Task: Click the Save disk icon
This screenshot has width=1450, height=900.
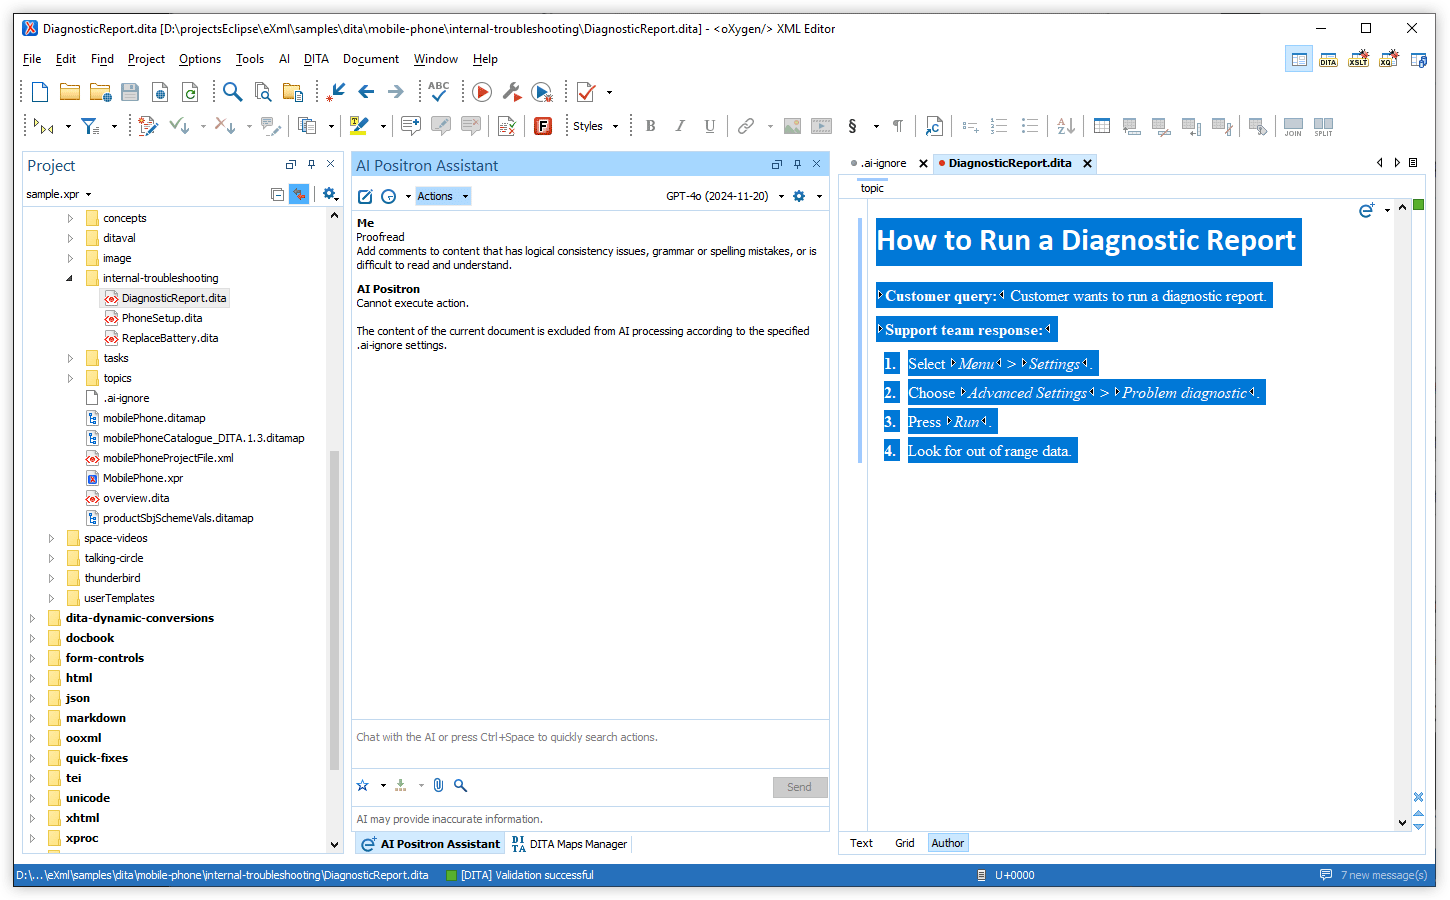Action: [130, 92]
